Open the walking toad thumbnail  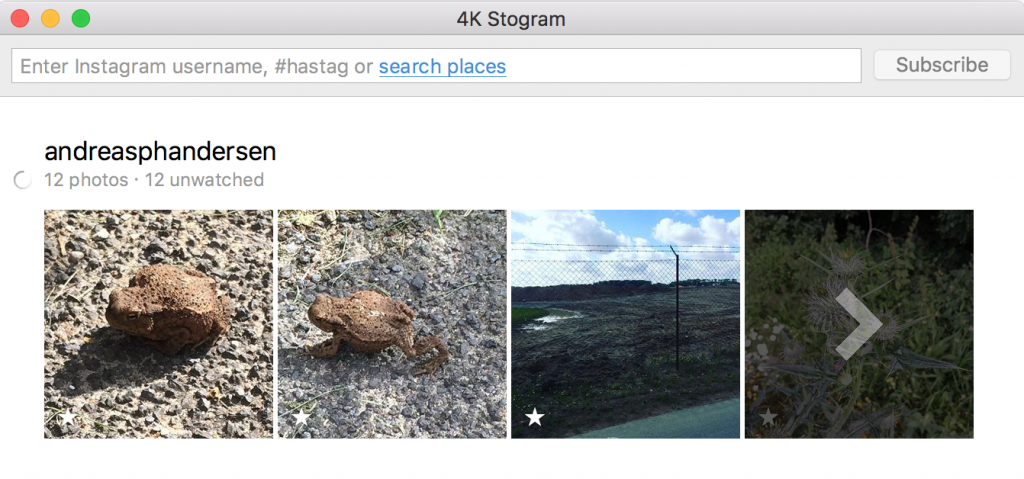pyautogui.click(x=392, y=324)
